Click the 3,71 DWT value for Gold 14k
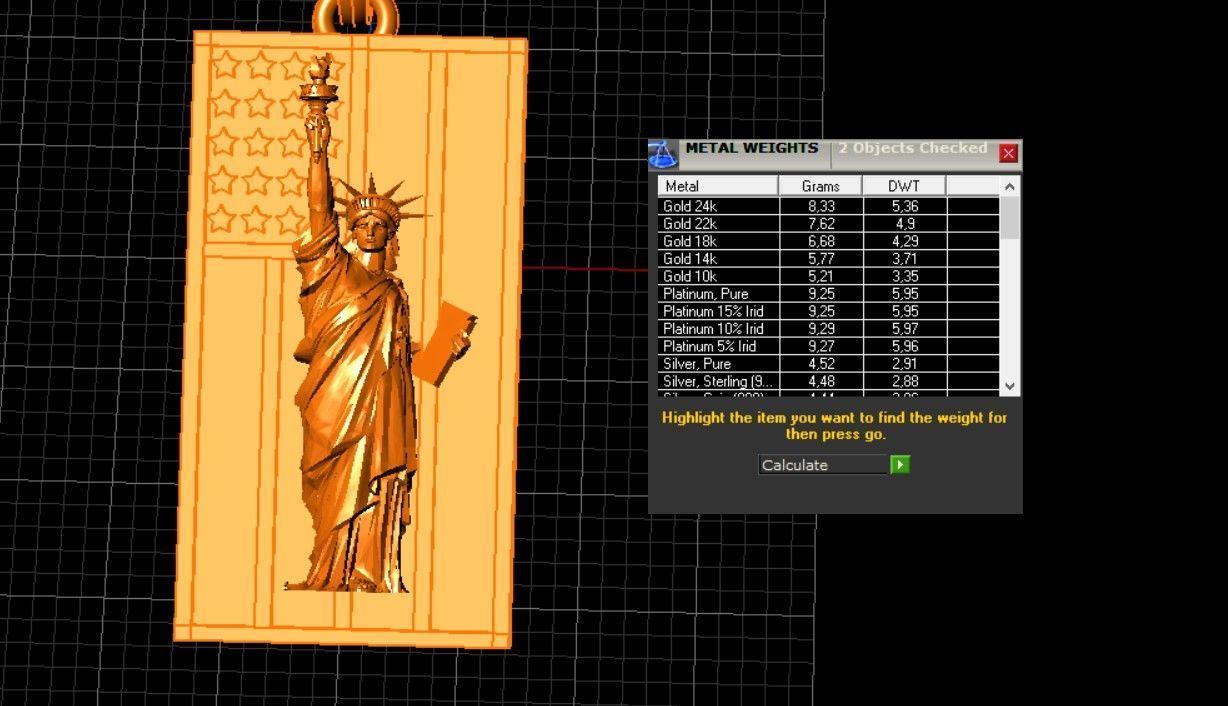1228x706 pixels. [905, 259]
